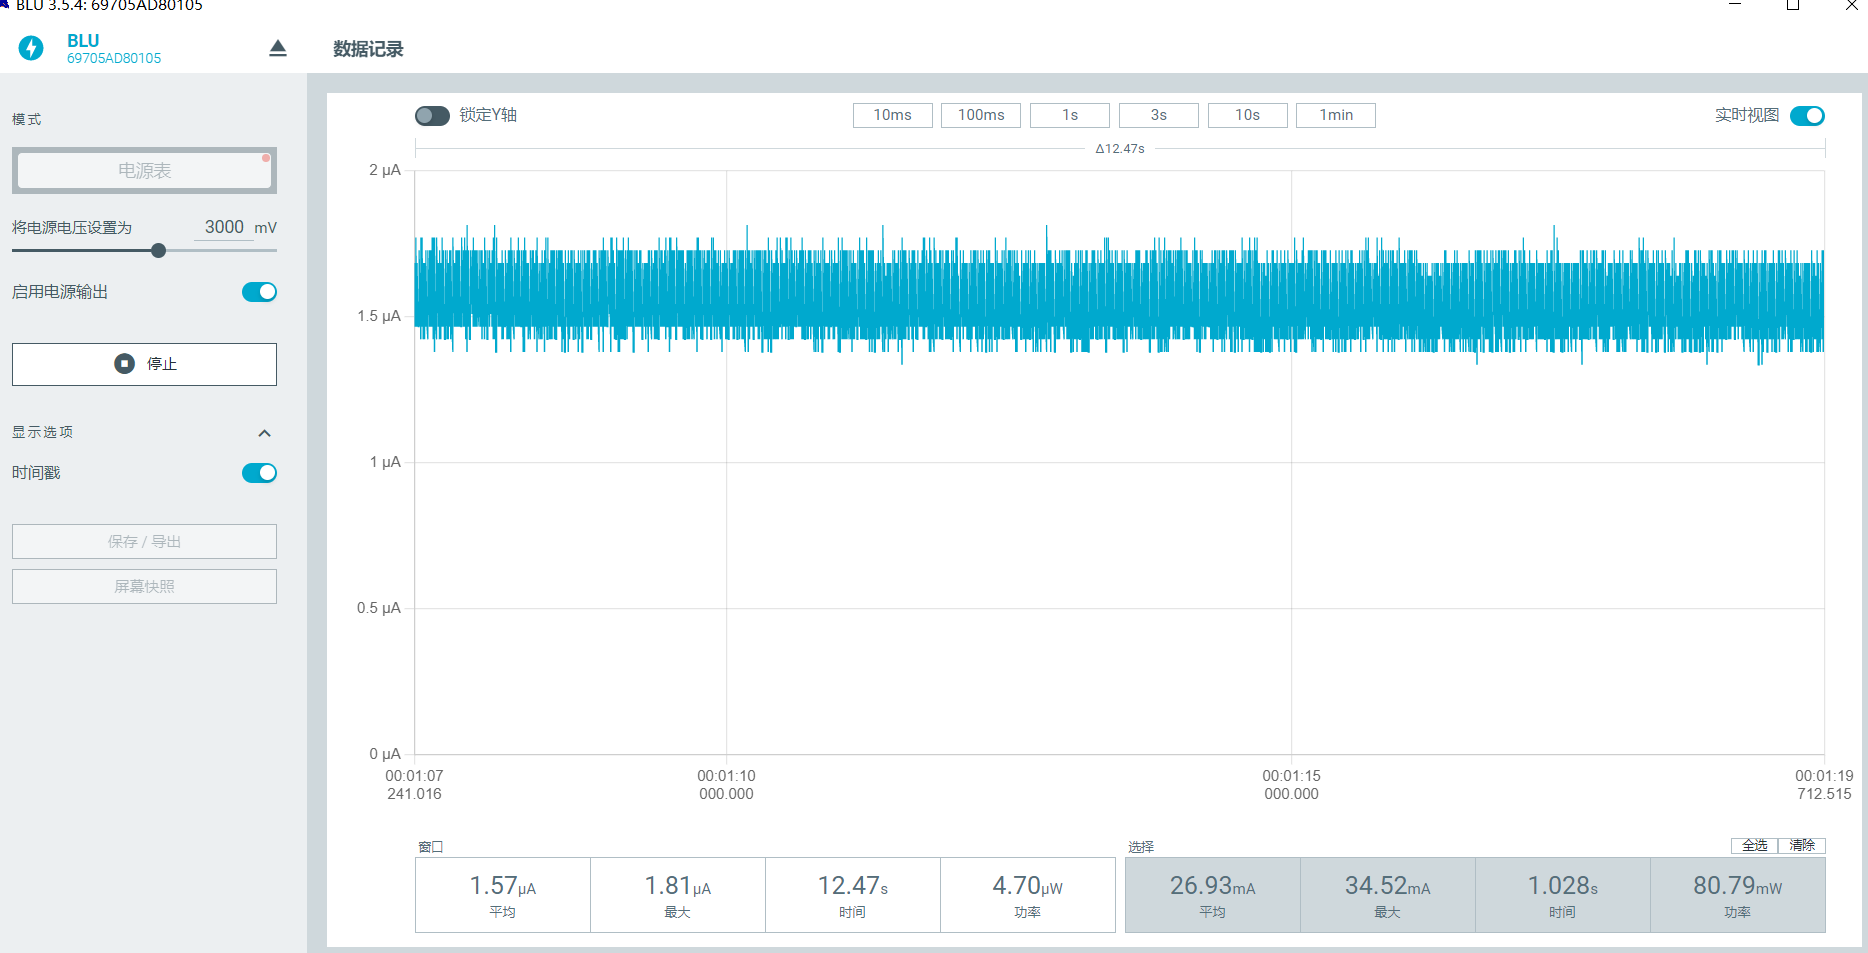Set time window to 1s
Viewport: 1868px width, 953px height.
click(1070, 115)
